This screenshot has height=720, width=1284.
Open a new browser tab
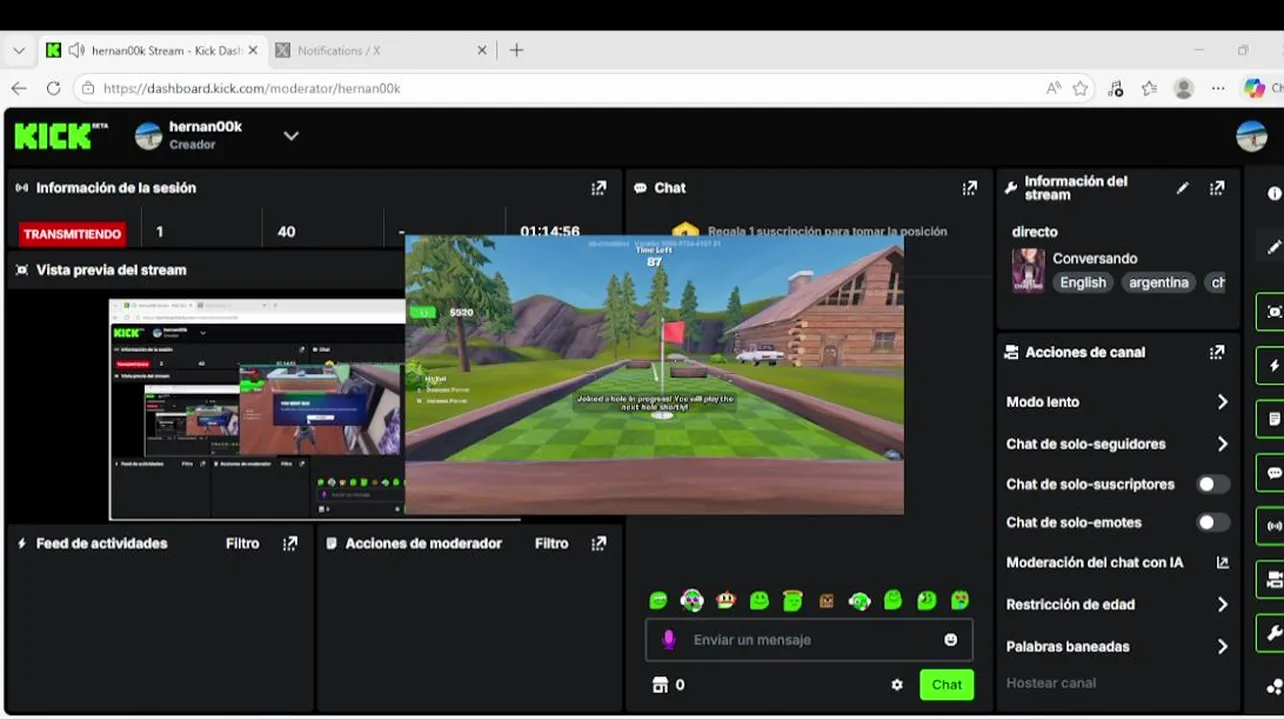pyautogui.click(x=516, y=50)
